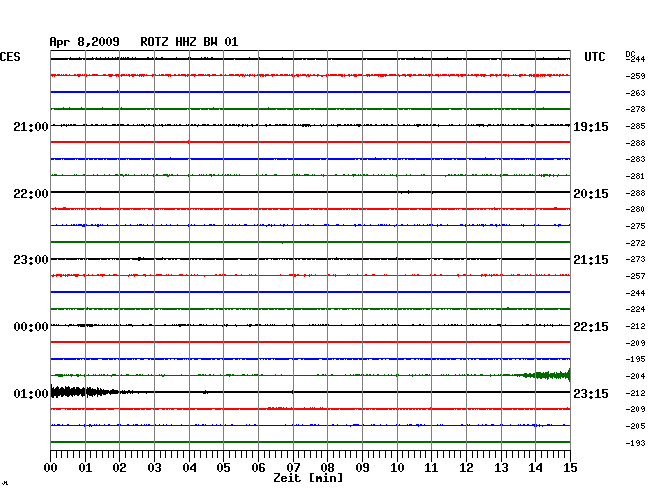Click the DC offset value '-280'
Image resolution: width=650 pixels, height=494 pixels.
[635, 209]
